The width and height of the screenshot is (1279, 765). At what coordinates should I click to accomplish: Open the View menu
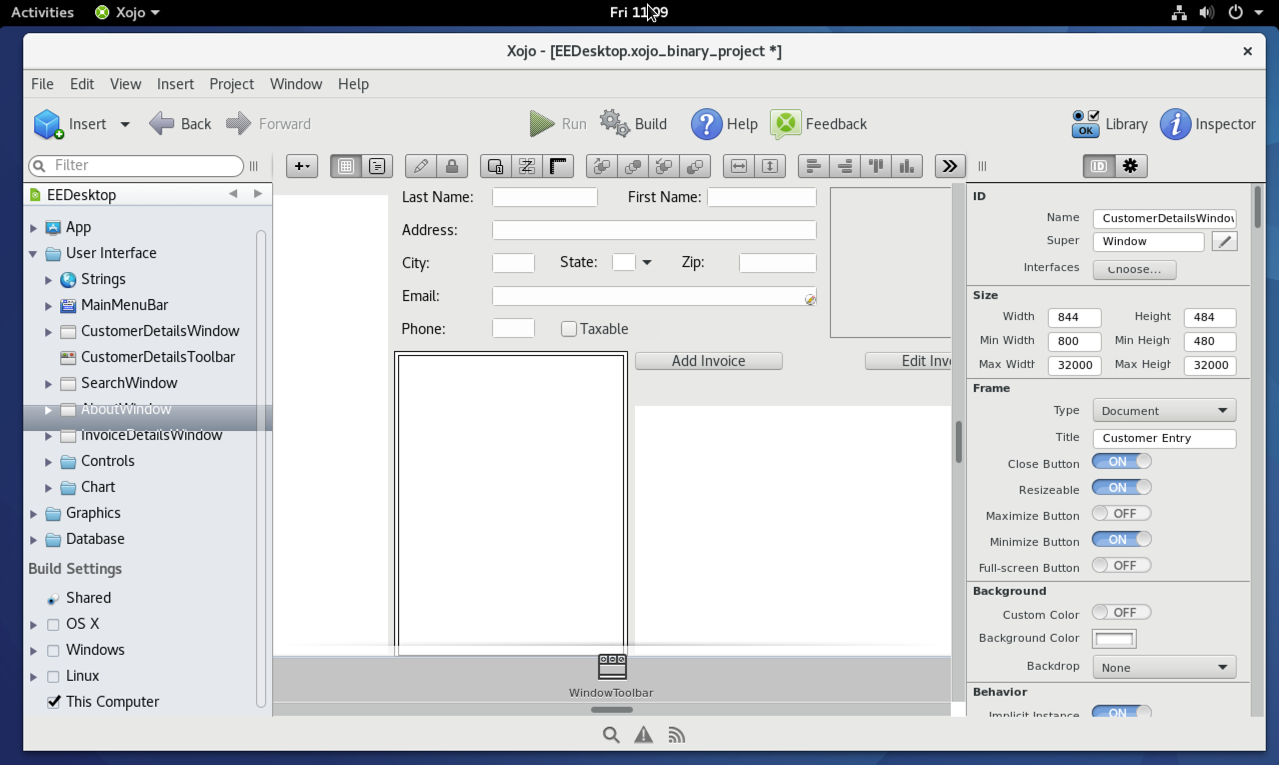point(125,84)
